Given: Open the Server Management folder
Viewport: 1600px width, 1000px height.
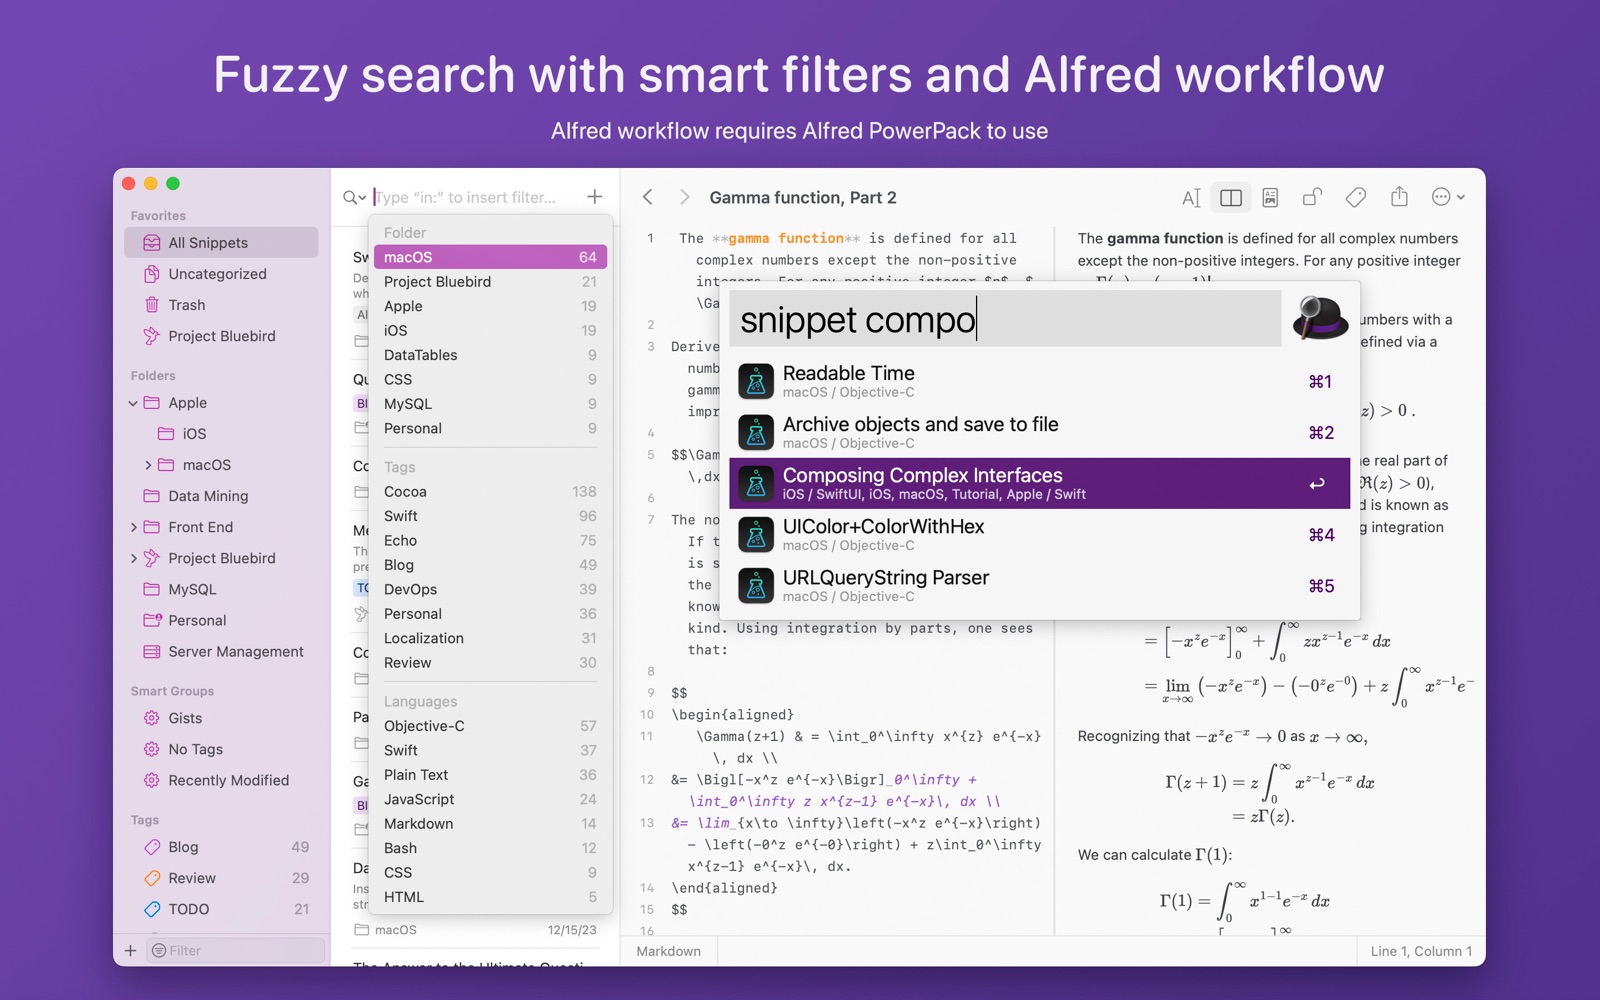Looking at the screenshot, I should click(221, 651).
